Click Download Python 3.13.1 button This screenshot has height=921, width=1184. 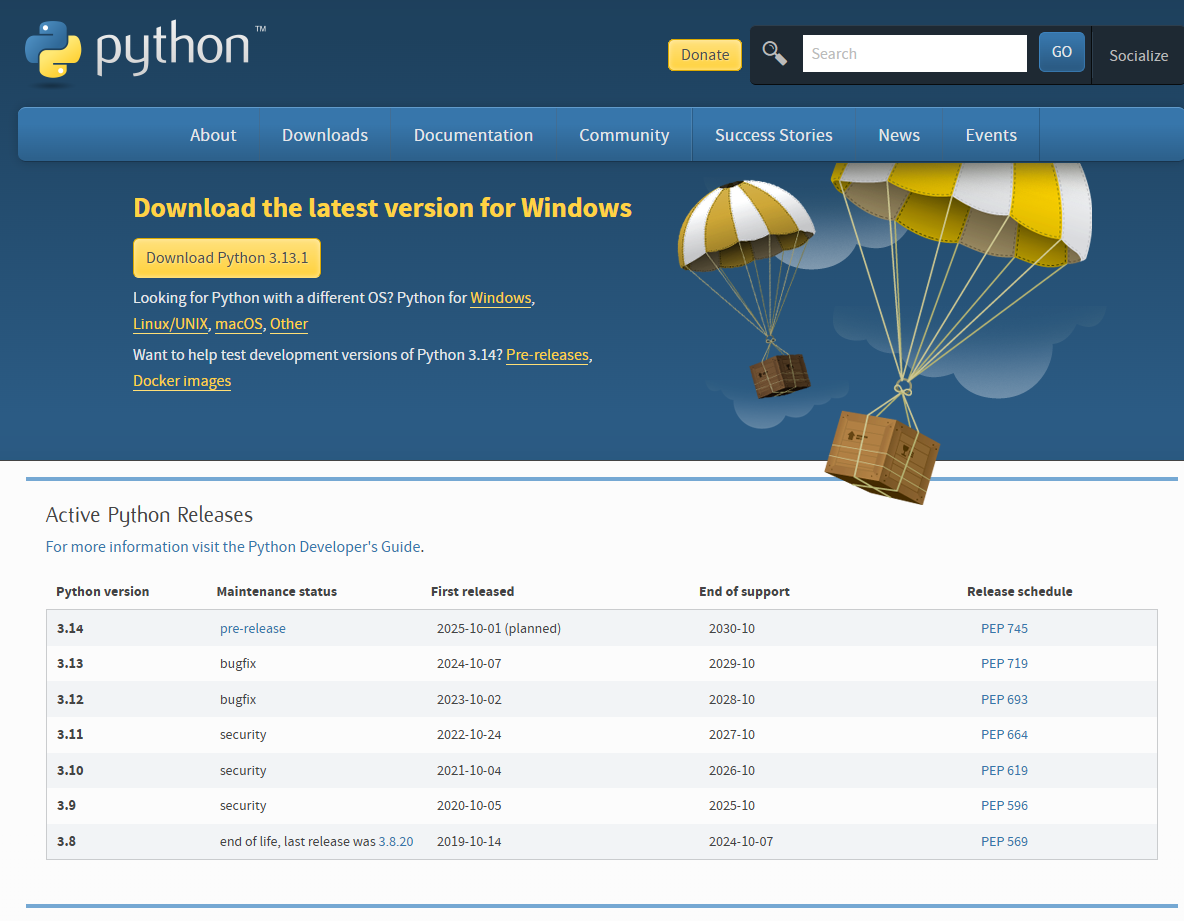[227, 258]
